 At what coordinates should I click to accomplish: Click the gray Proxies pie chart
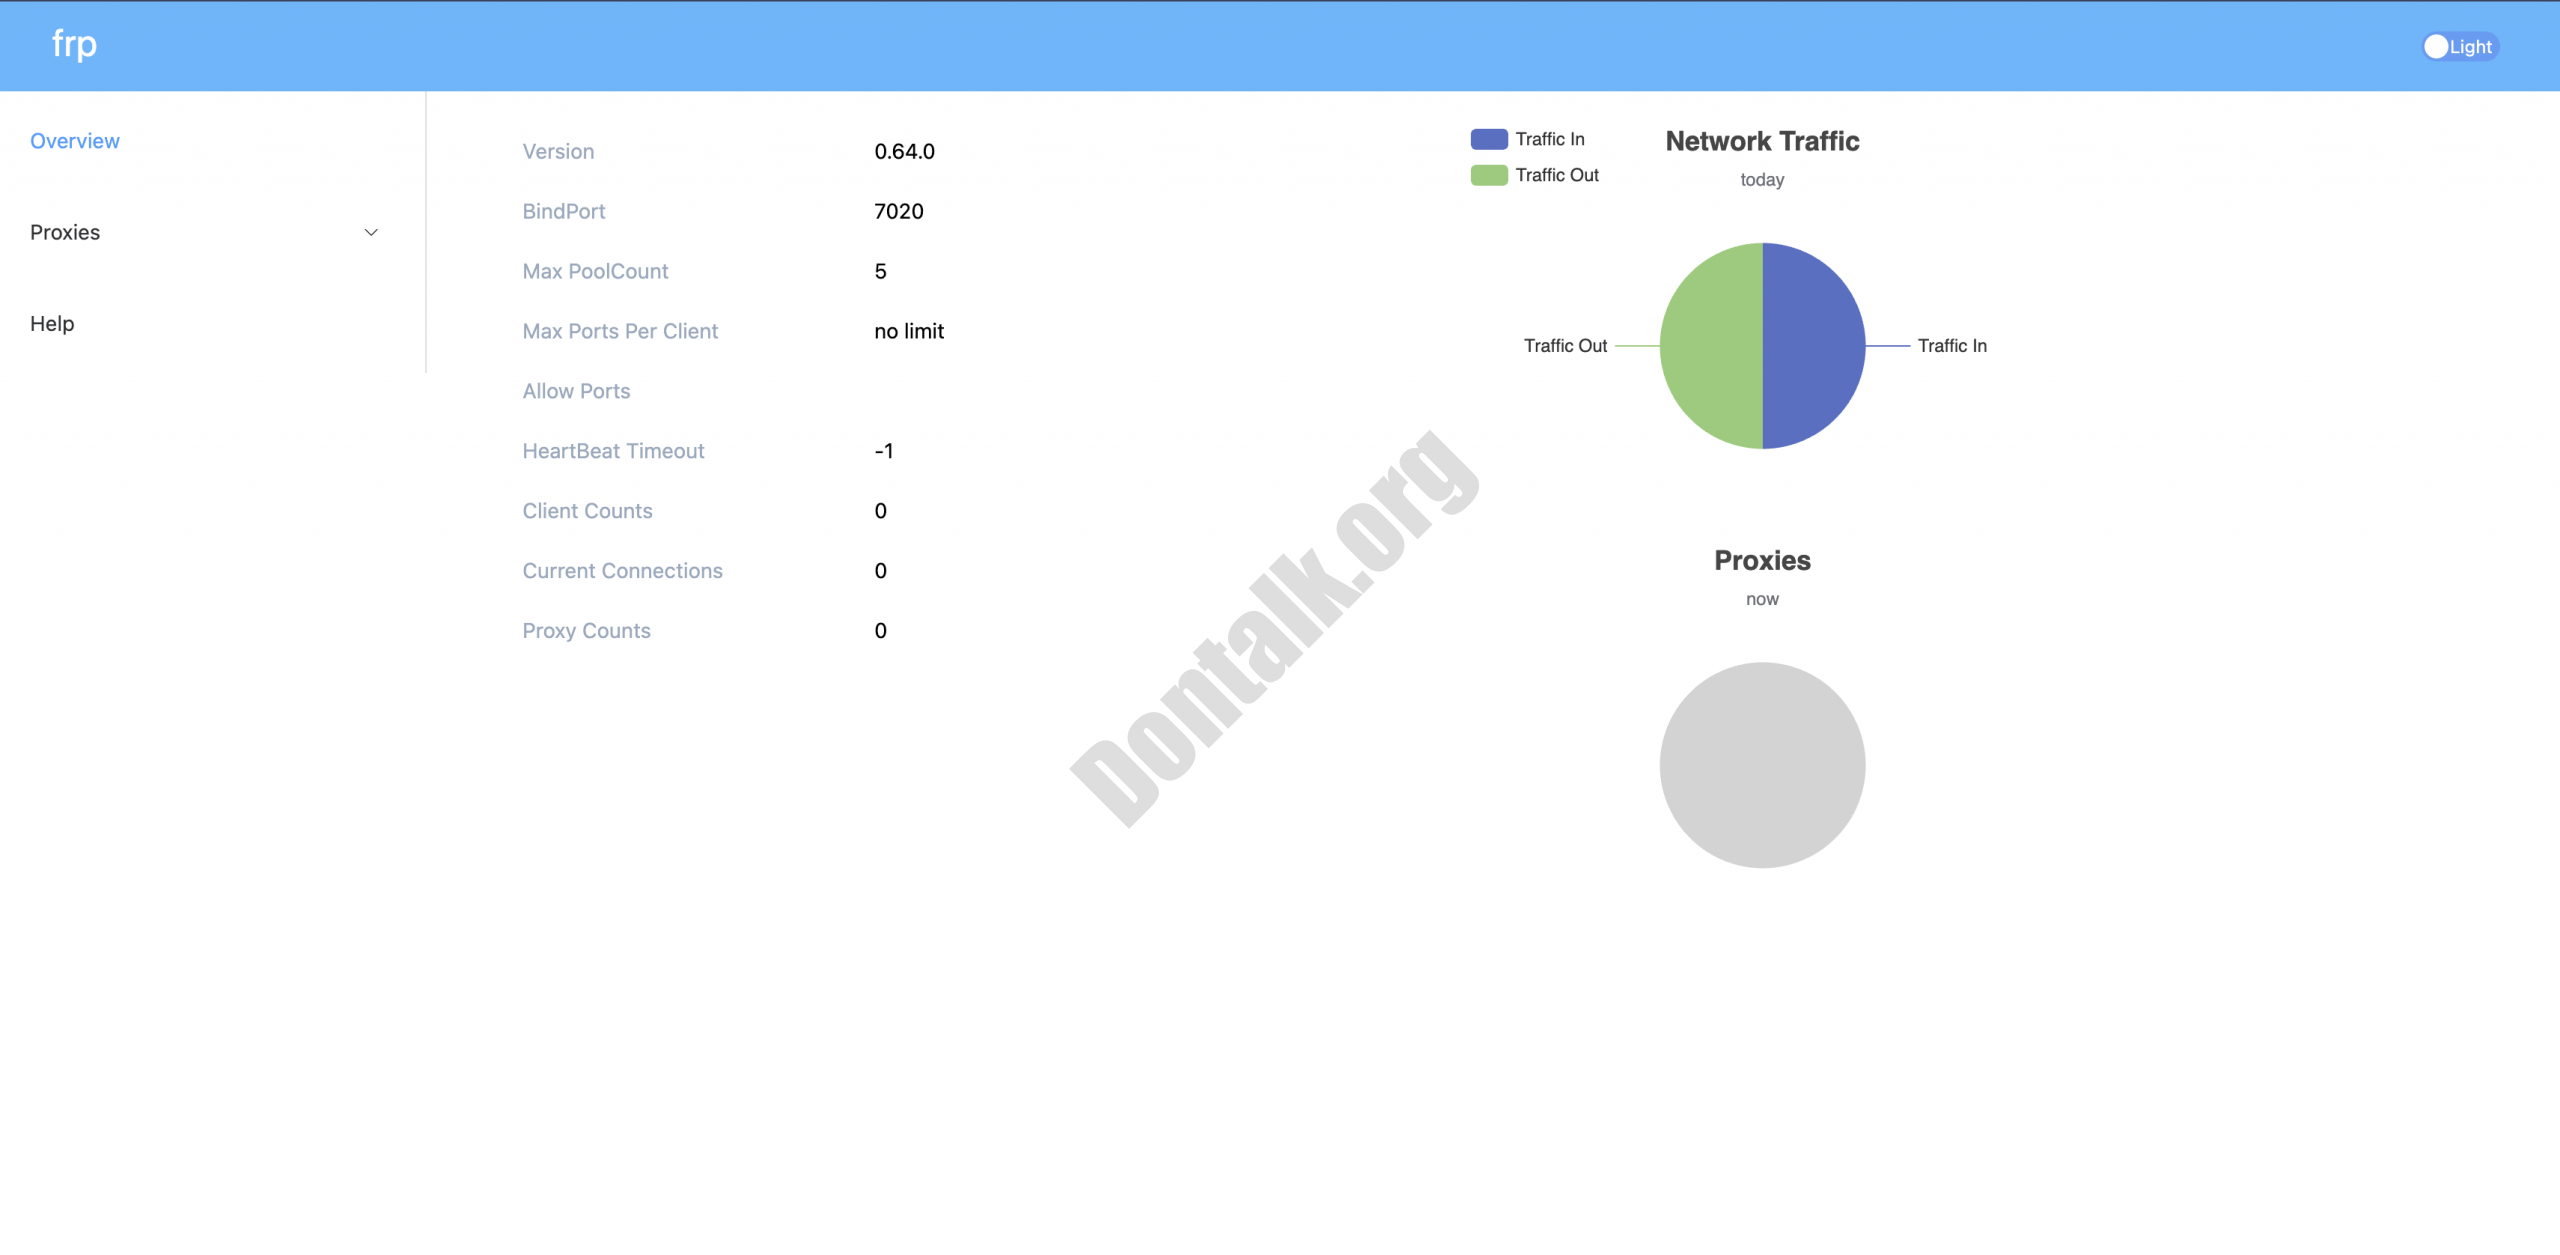point(1762,765)
